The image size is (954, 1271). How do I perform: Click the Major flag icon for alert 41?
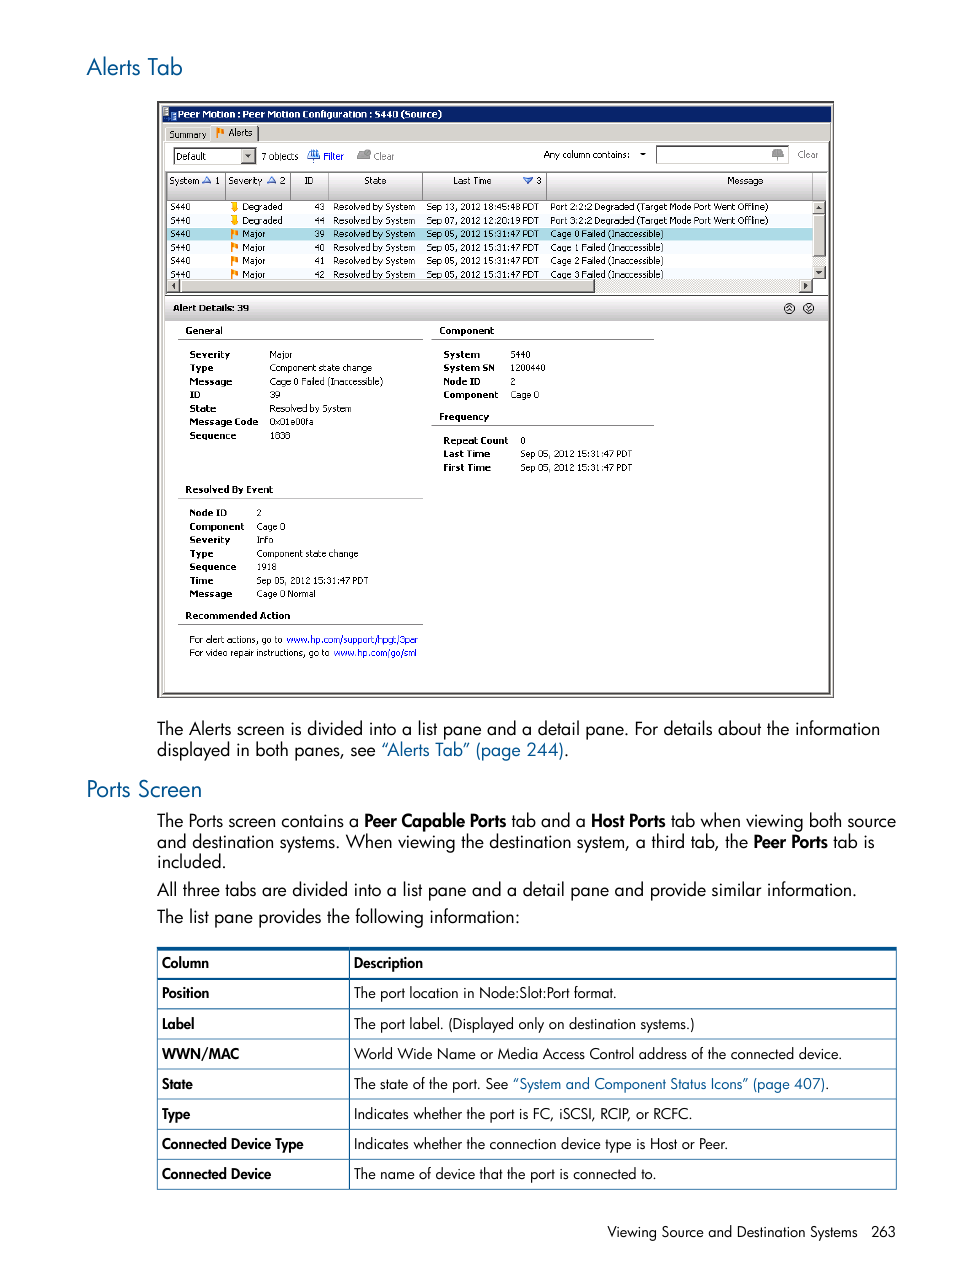tap(234, 261)
